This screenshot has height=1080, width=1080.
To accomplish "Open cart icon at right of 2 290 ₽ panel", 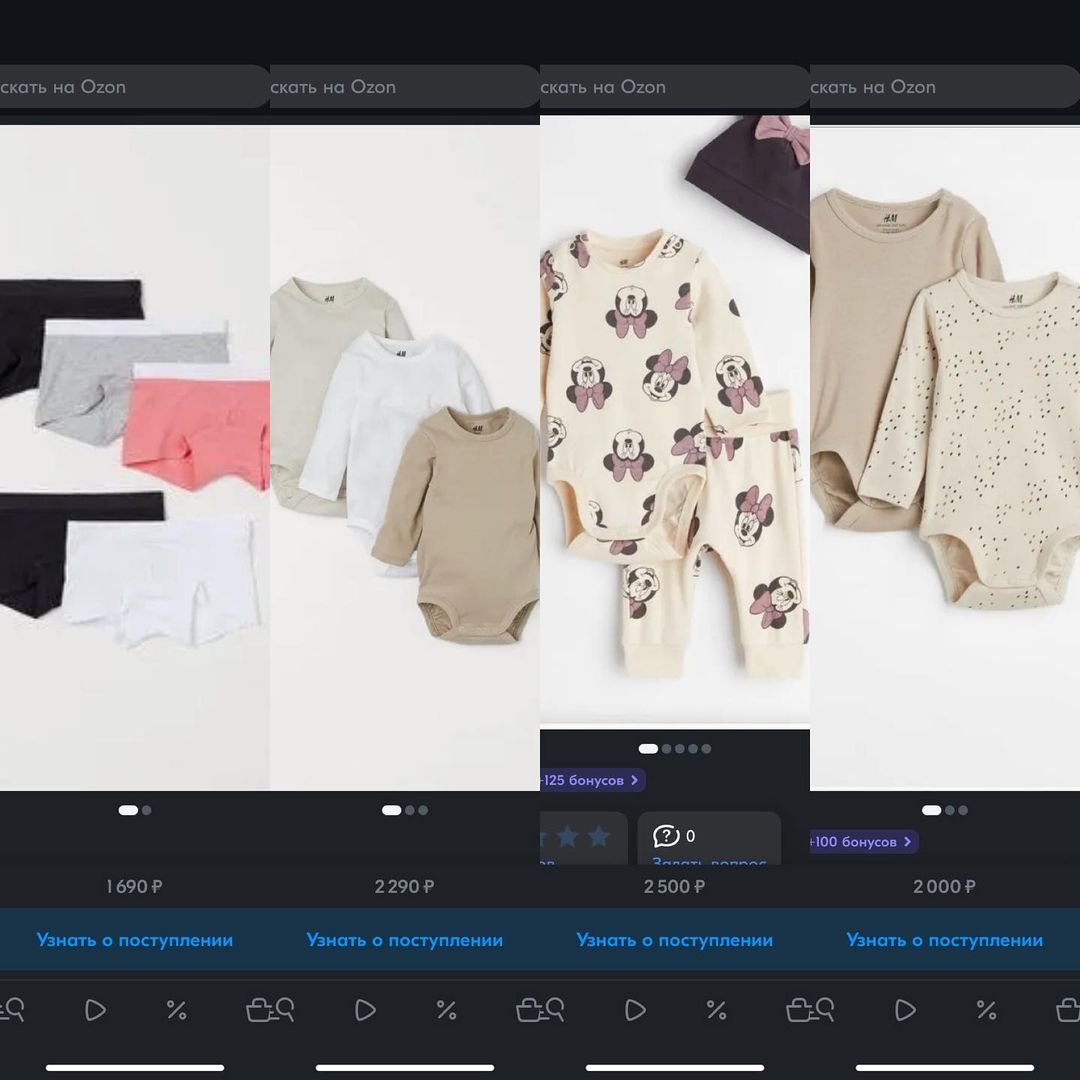I will click(528, 1010).
